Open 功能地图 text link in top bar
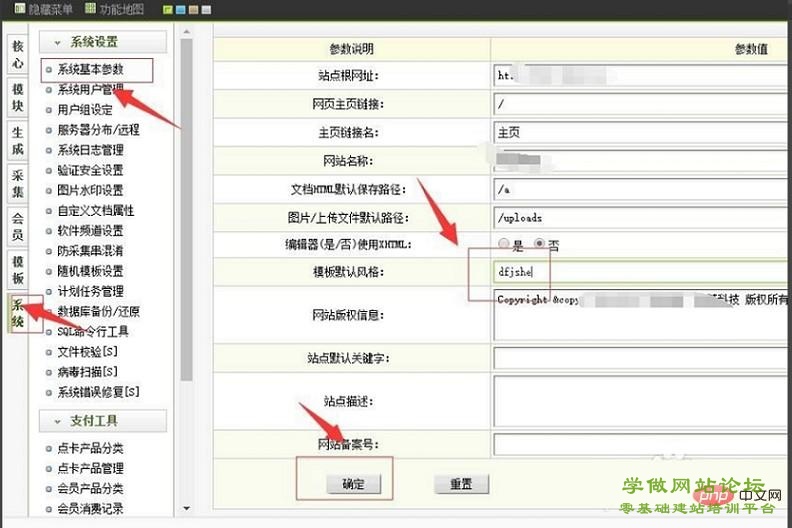792x528 pixels. (x=122, y=9)
